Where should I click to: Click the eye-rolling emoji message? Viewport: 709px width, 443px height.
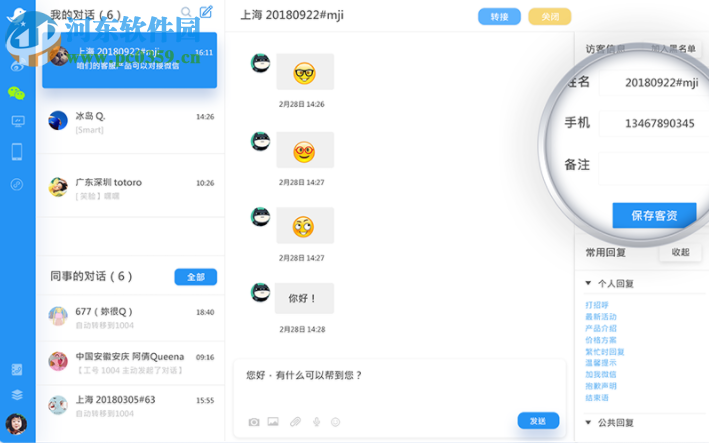305,226
